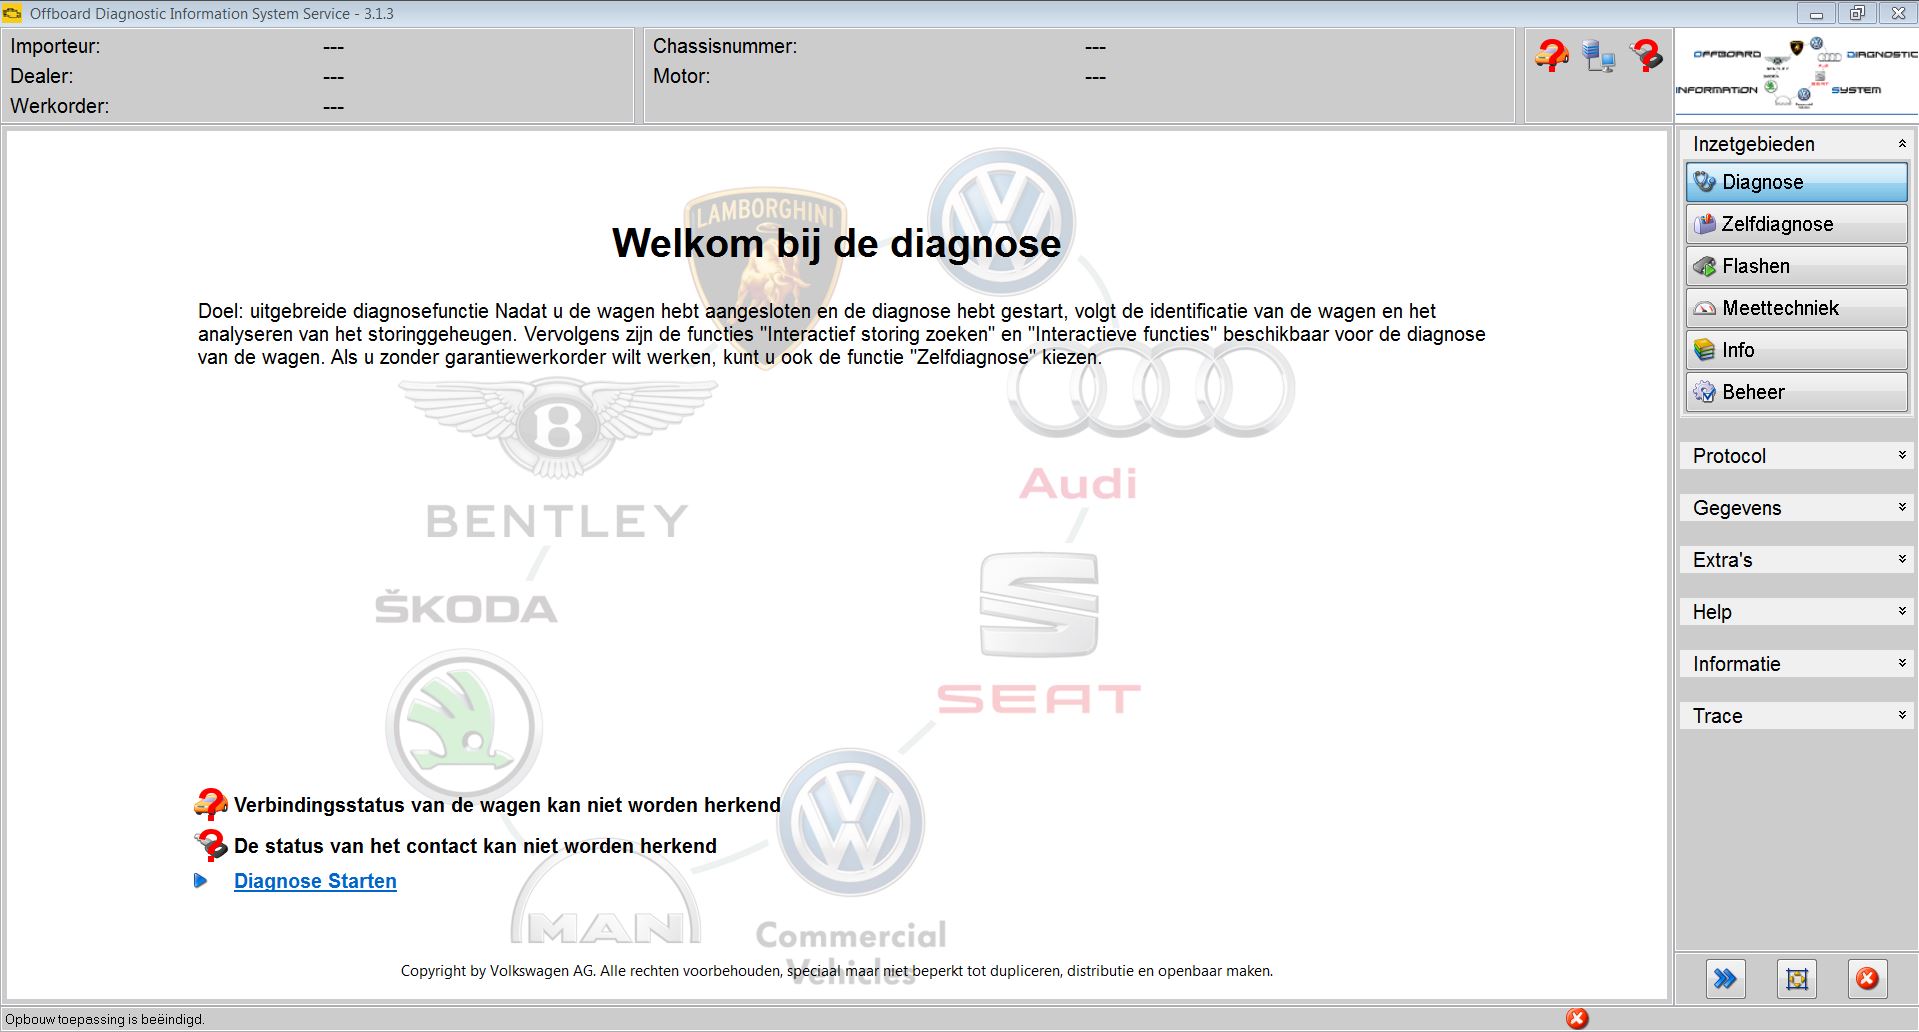The width and height of the screenshot is (1919, 1032).
Task: Click the network connection icon in header
Action: [1599, 56]
